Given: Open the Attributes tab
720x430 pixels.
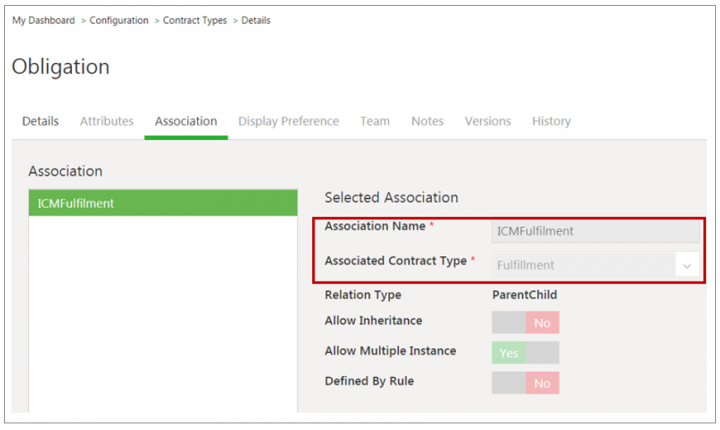Looking at the screenshot, I should (x=106, y=121).
